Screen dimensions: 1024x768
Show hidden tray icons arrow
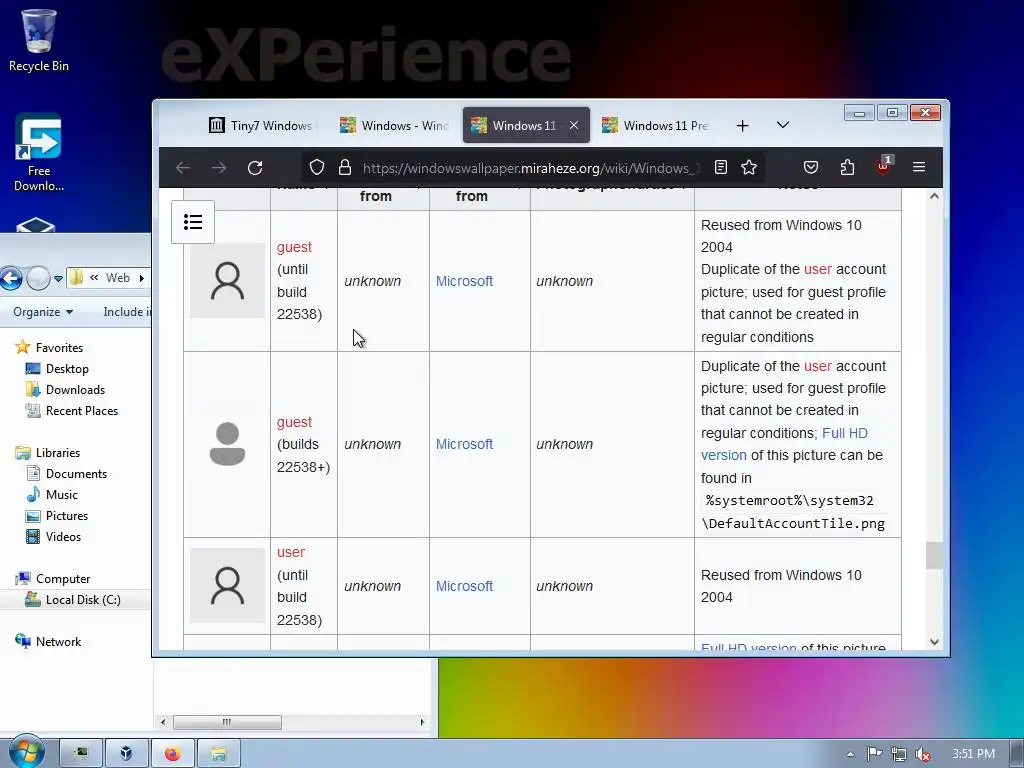click(850, 754)
